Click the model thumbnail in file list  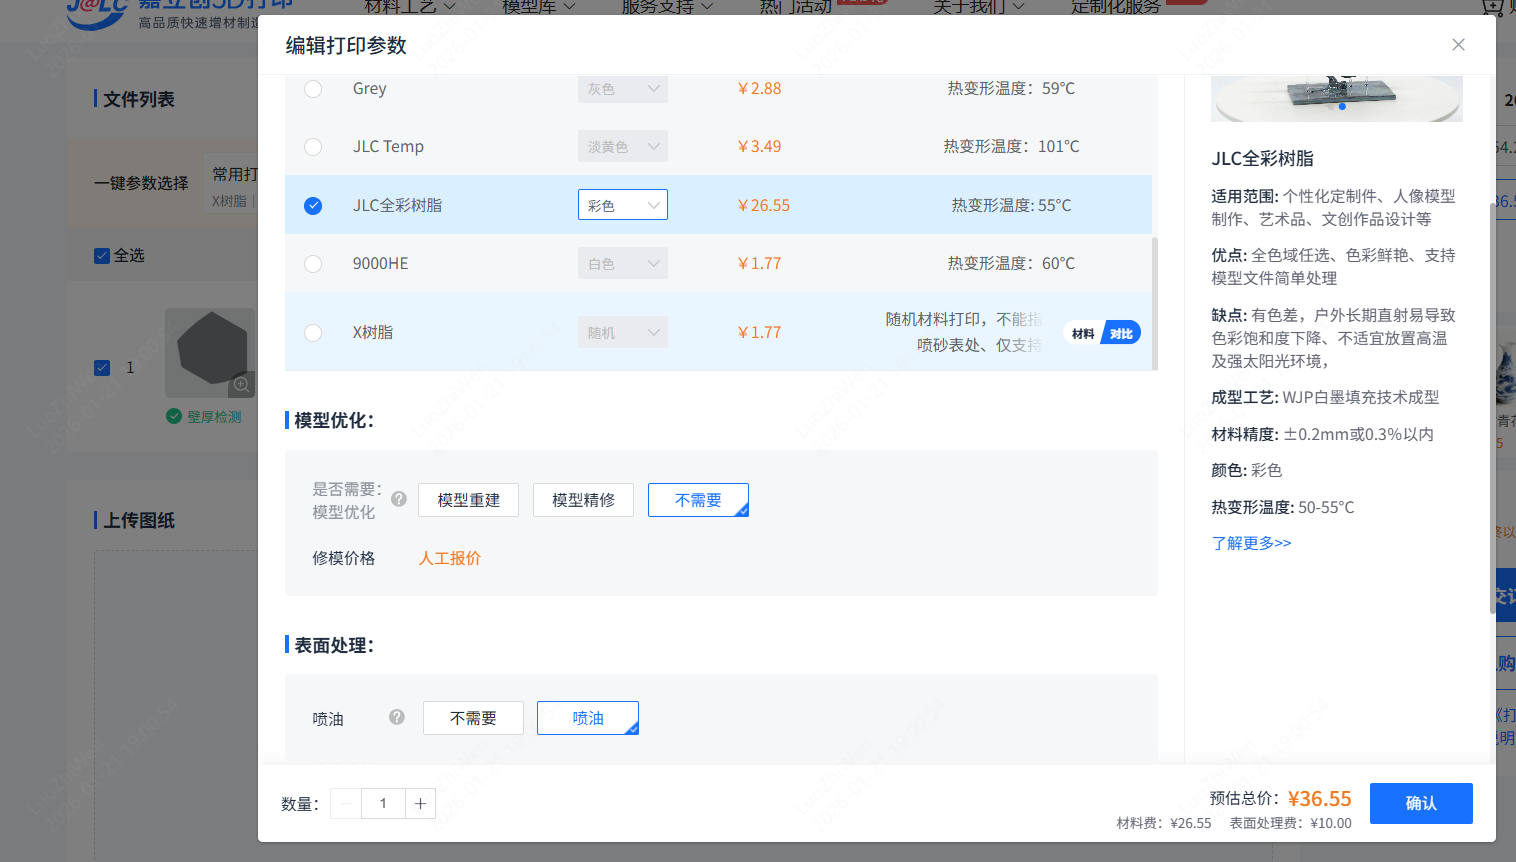210,351
